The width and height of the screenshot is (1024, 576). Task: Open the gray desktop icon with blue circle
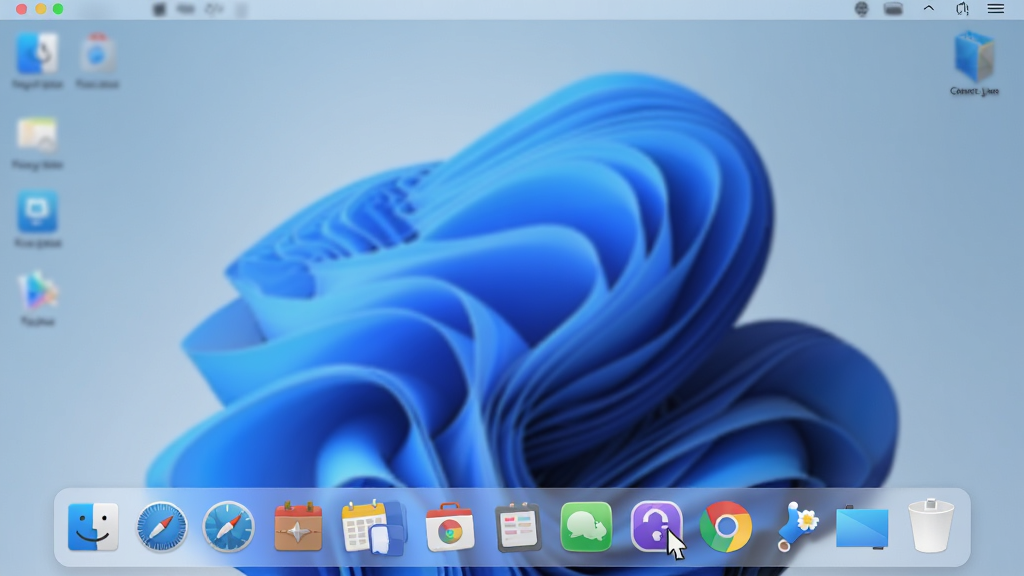coord(97,54)
